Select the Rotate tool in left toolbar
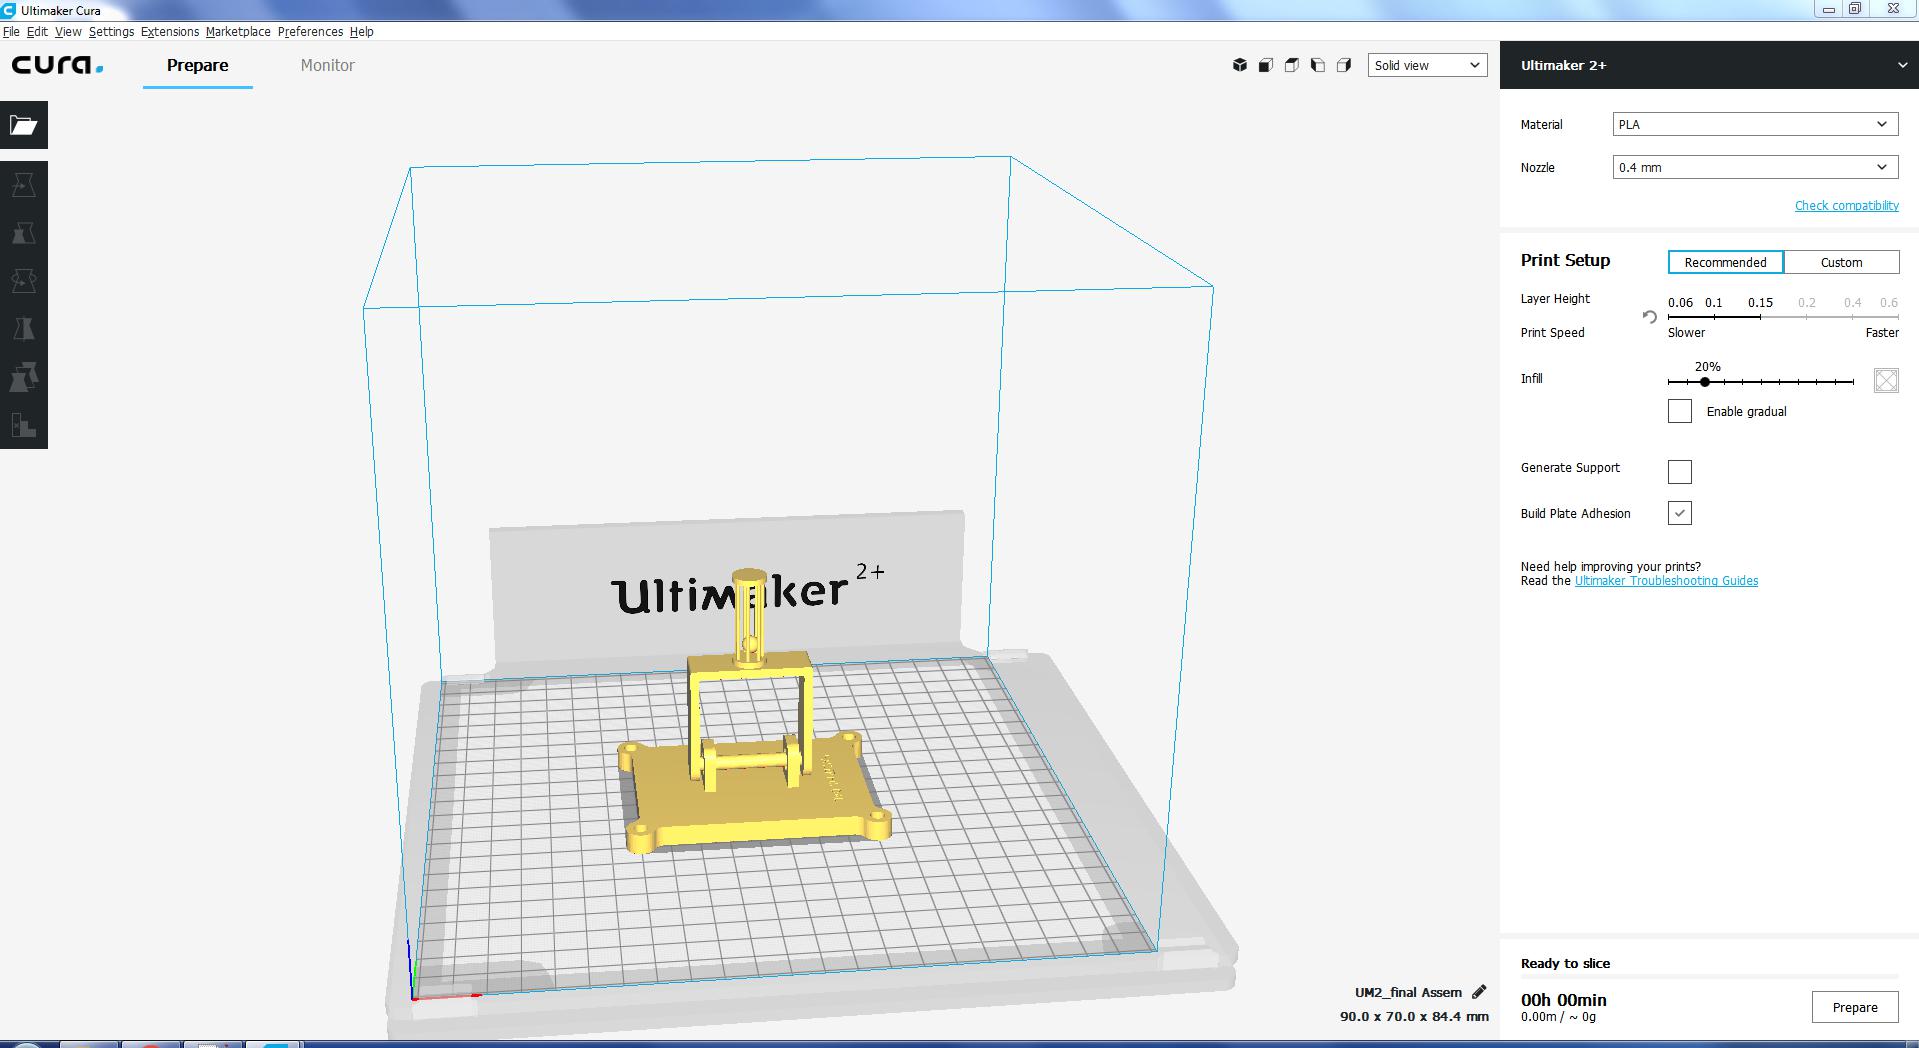 coord(24,281)
